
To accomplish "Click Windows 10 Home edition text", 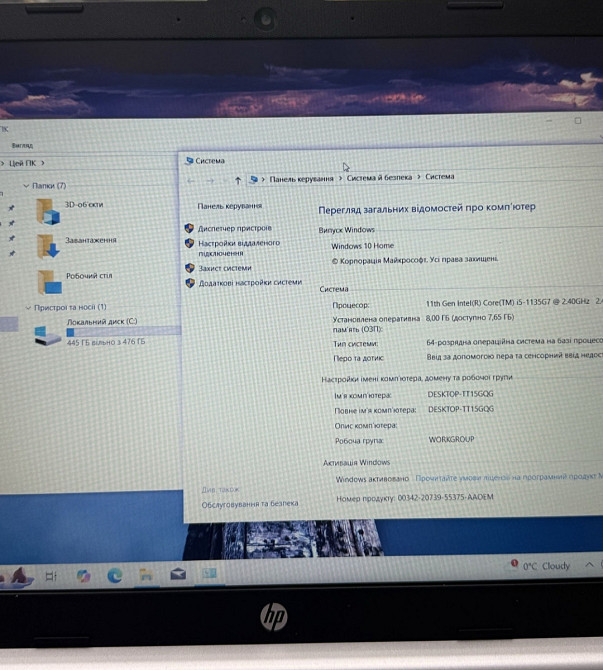I will pos(362,246).
